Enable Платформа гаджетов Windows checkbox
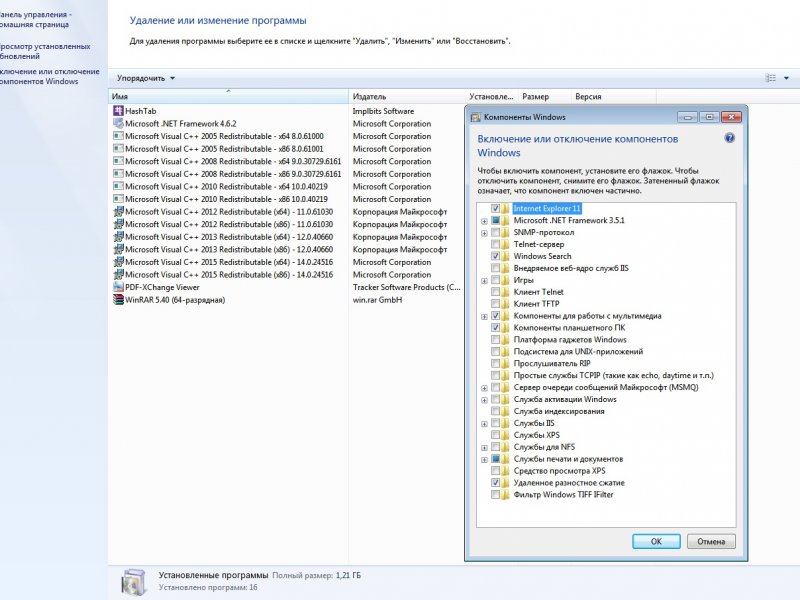Image resolution: width=800 pixels, height=600 pixels. 495,340
